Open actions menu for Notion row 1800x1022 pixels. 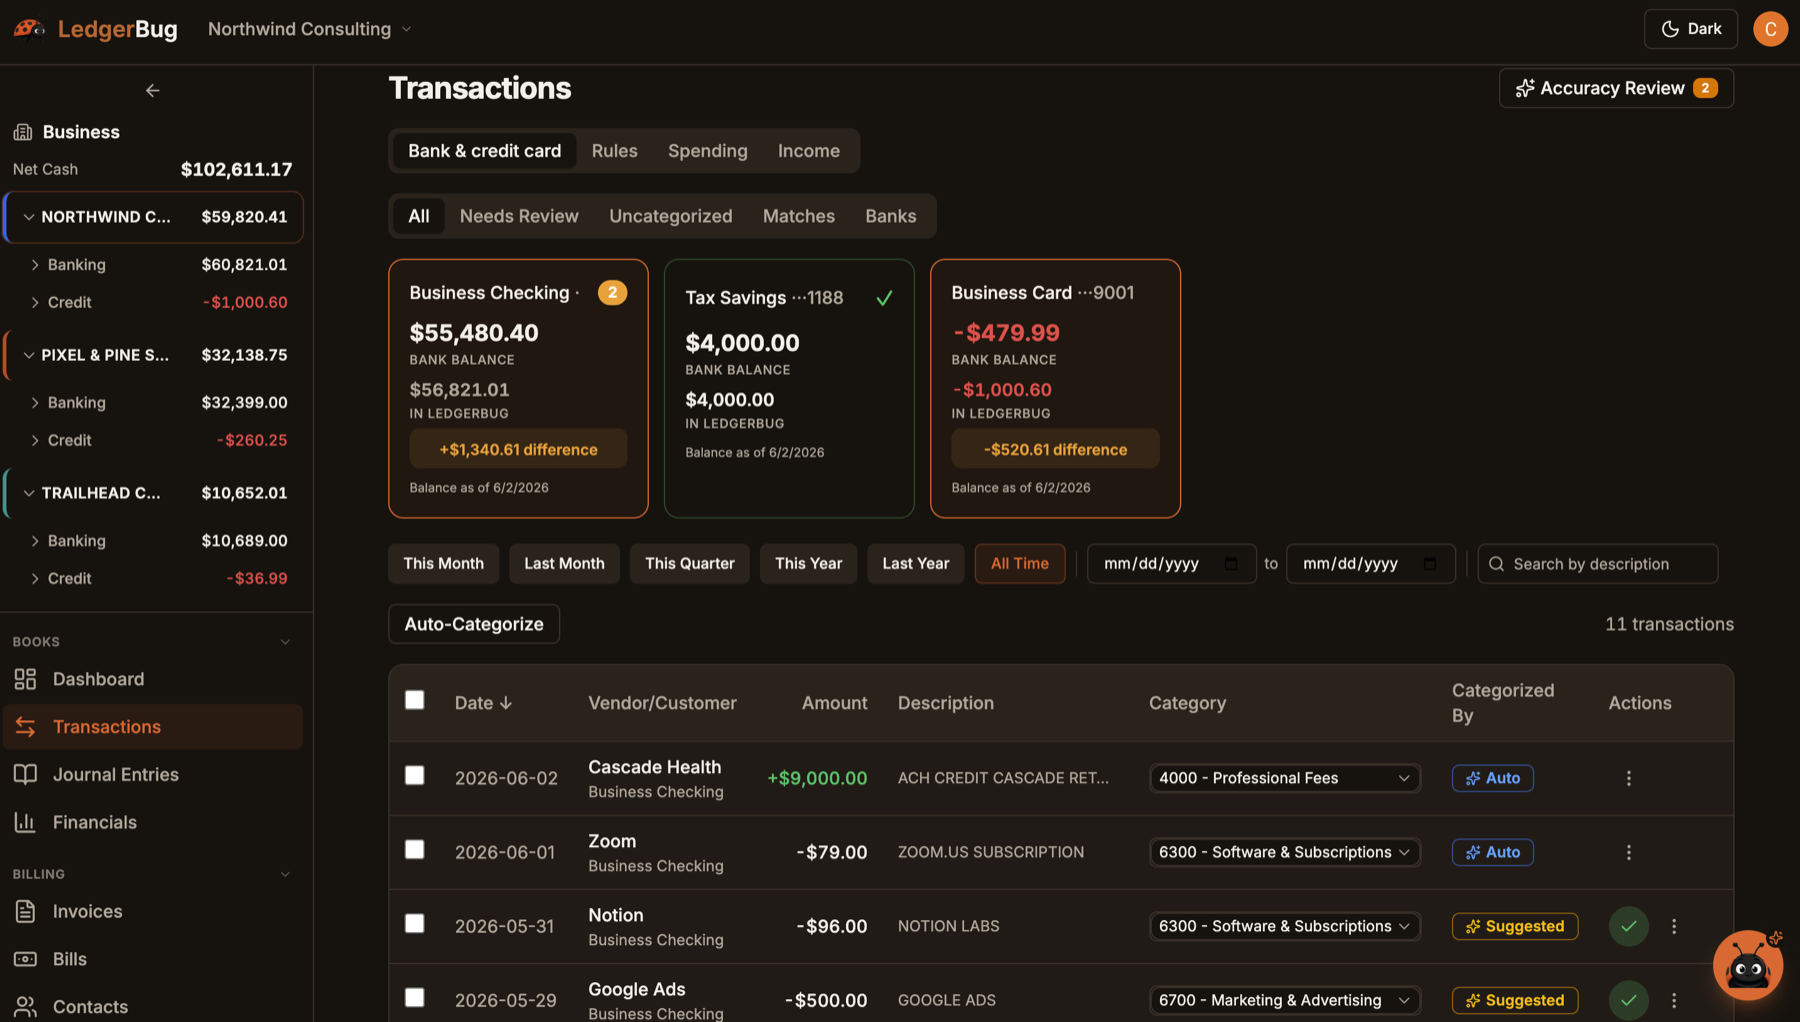pos(1674,926)
